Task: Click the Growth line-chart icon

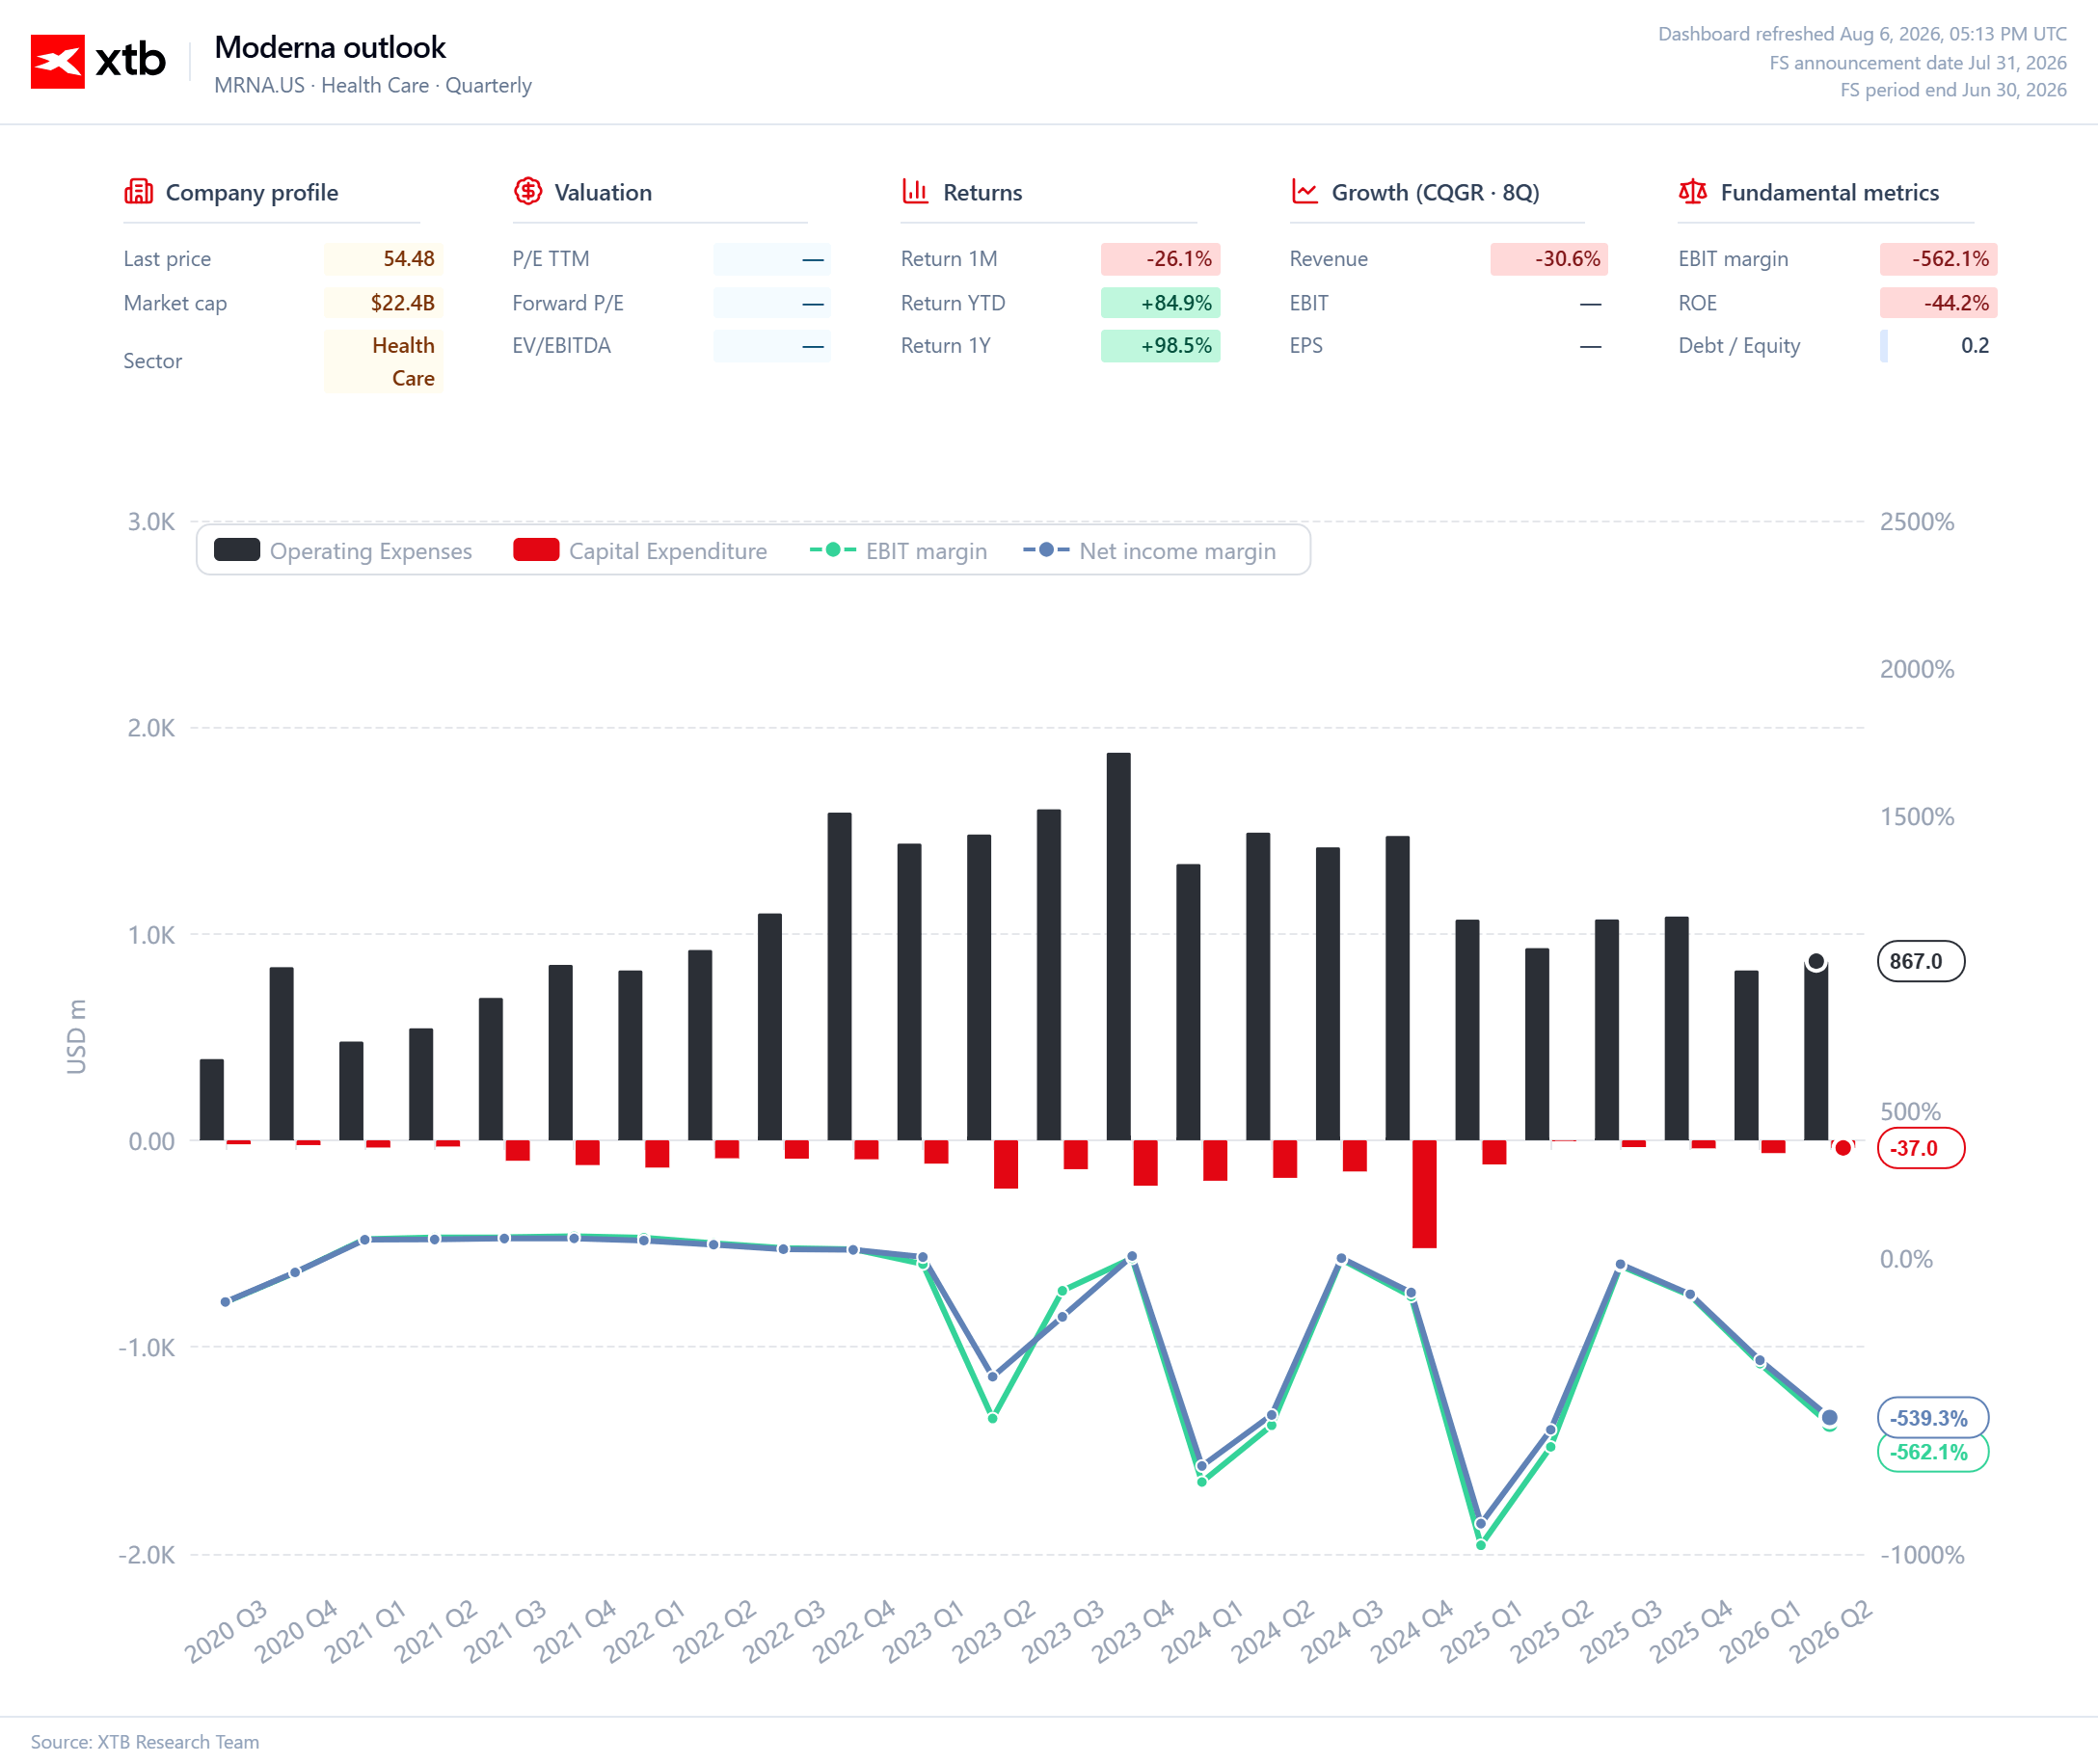Action: [1304, 191]
